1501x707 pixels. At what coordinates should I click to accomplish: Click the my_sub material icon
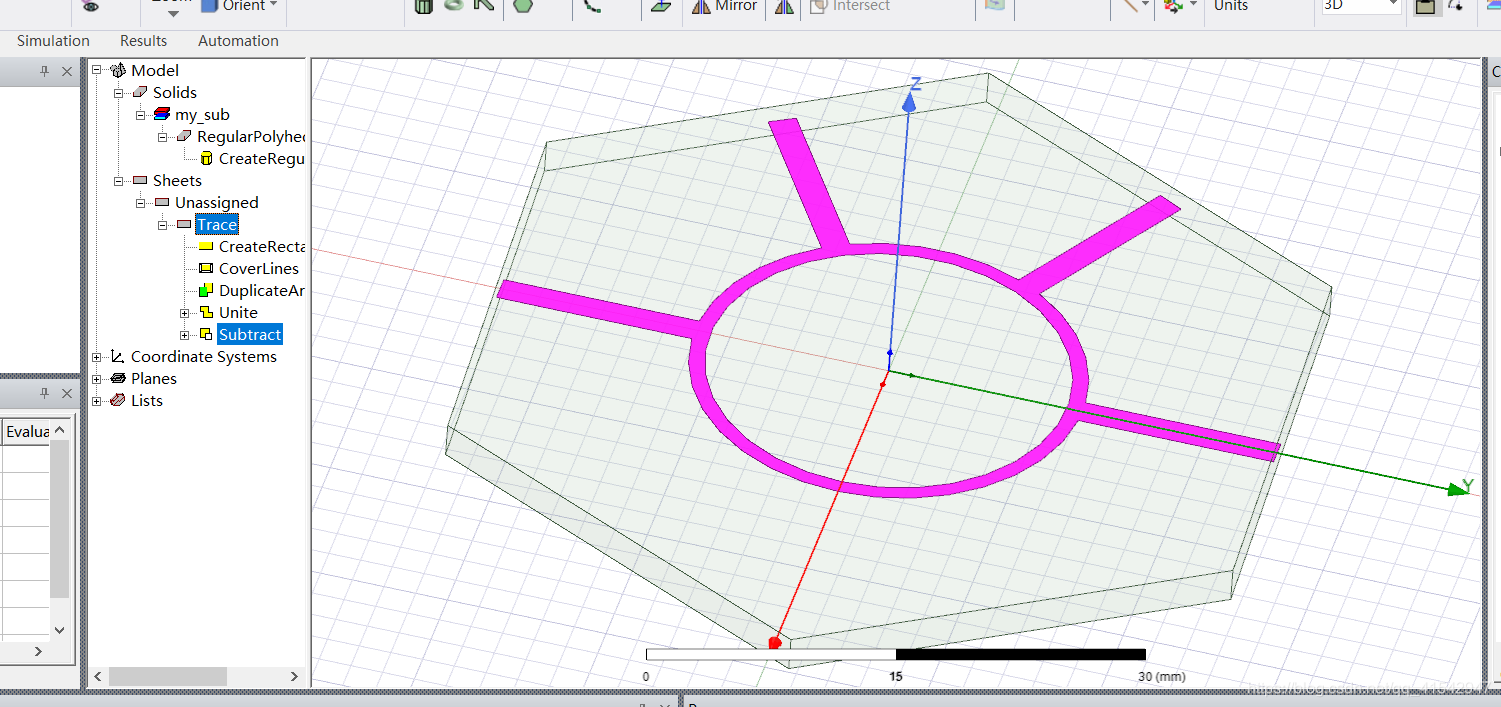point(162,114)
